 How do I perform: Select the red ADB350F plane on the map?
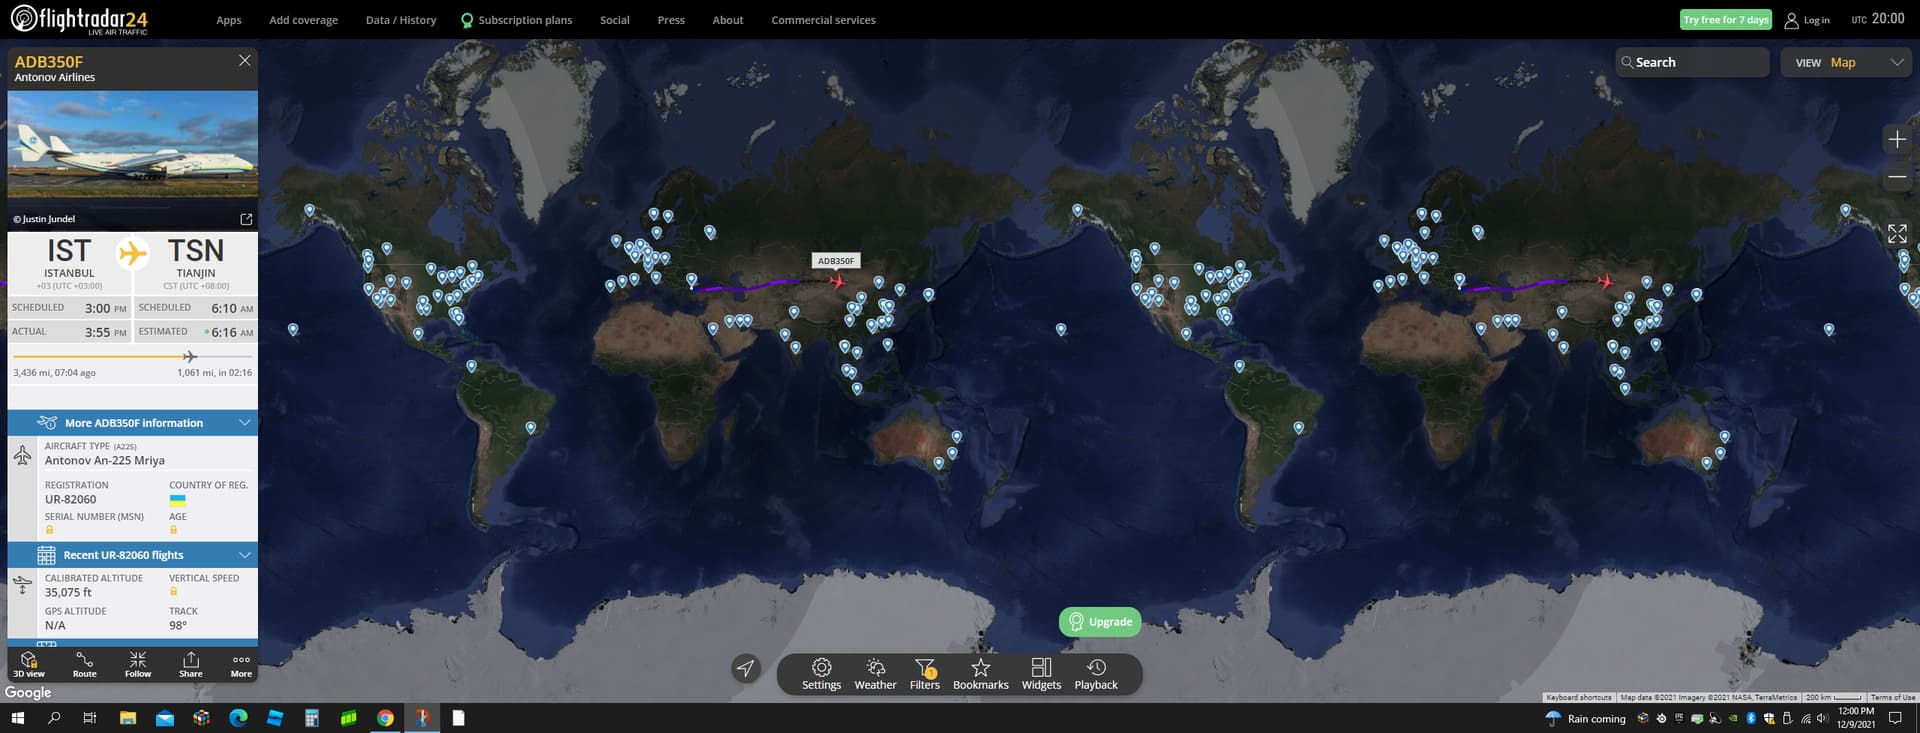pos(837,281)
